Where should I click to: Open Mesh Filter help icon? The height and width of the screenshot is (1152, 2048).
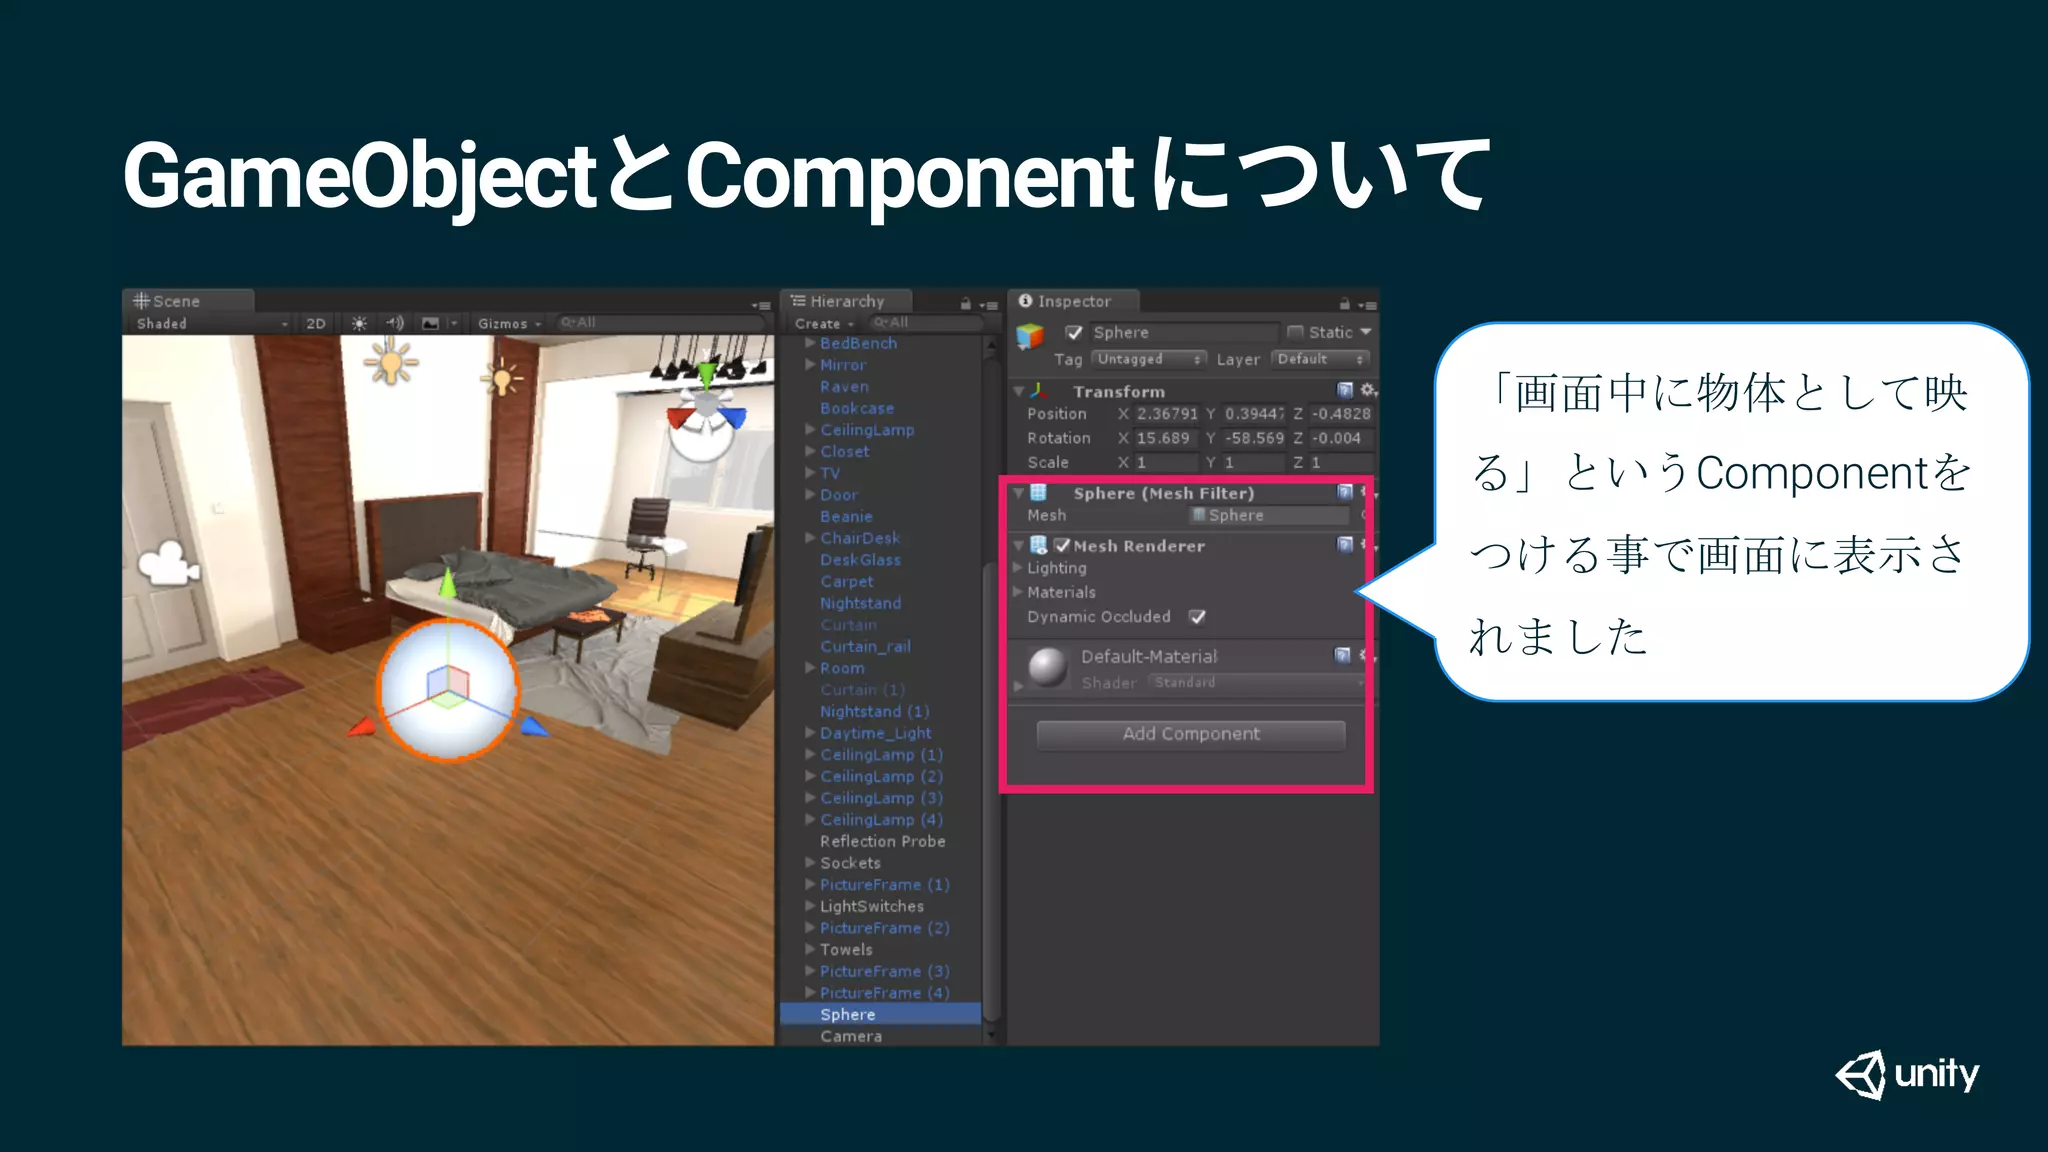[x=1345, y=492]
